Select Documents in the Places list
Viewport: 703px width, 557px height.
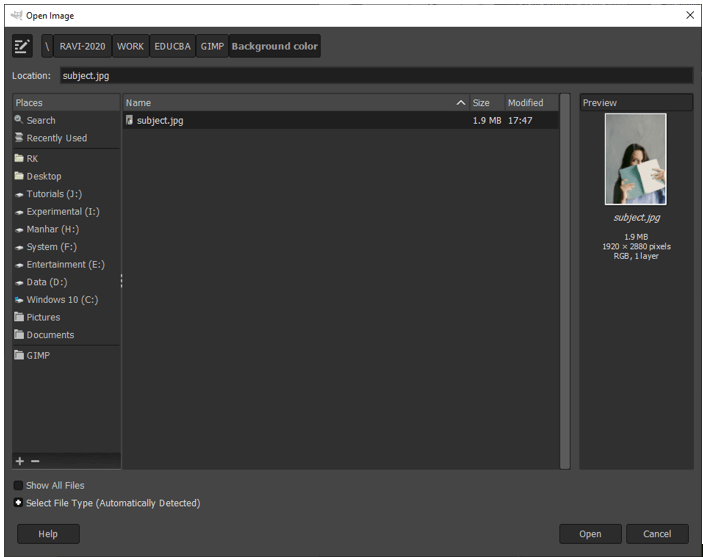click(x=66, y=335)
